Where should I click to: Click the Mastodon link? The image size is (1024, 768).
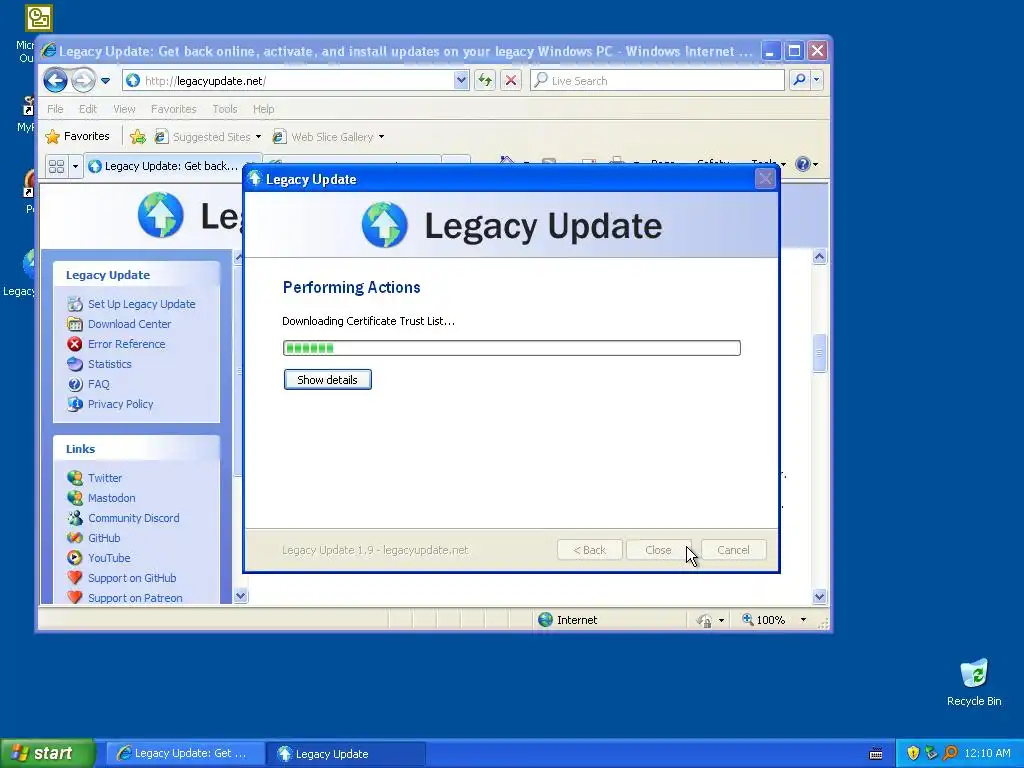[112, 498]
